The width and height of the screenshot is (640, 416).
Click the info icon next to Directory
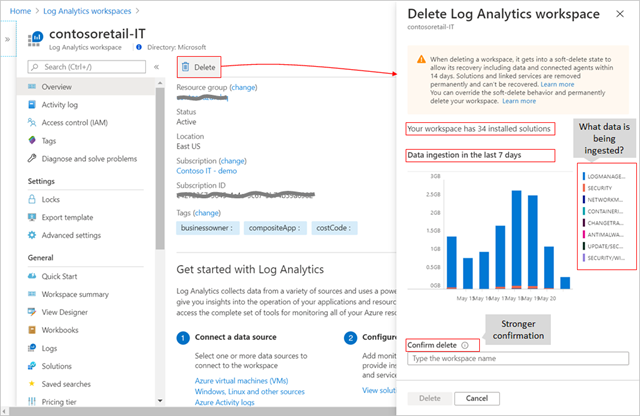[x=139, y=47]
